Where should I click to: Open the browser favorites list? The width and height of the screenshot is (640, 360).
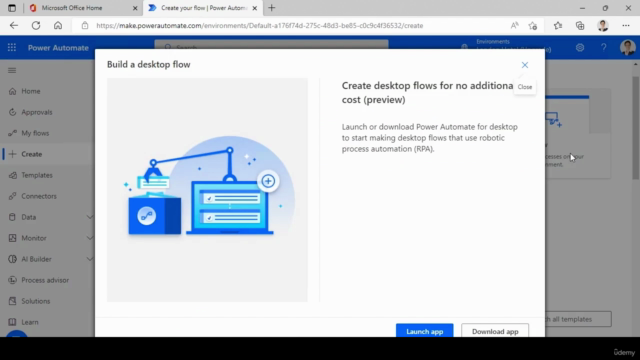tap(558, 26)
